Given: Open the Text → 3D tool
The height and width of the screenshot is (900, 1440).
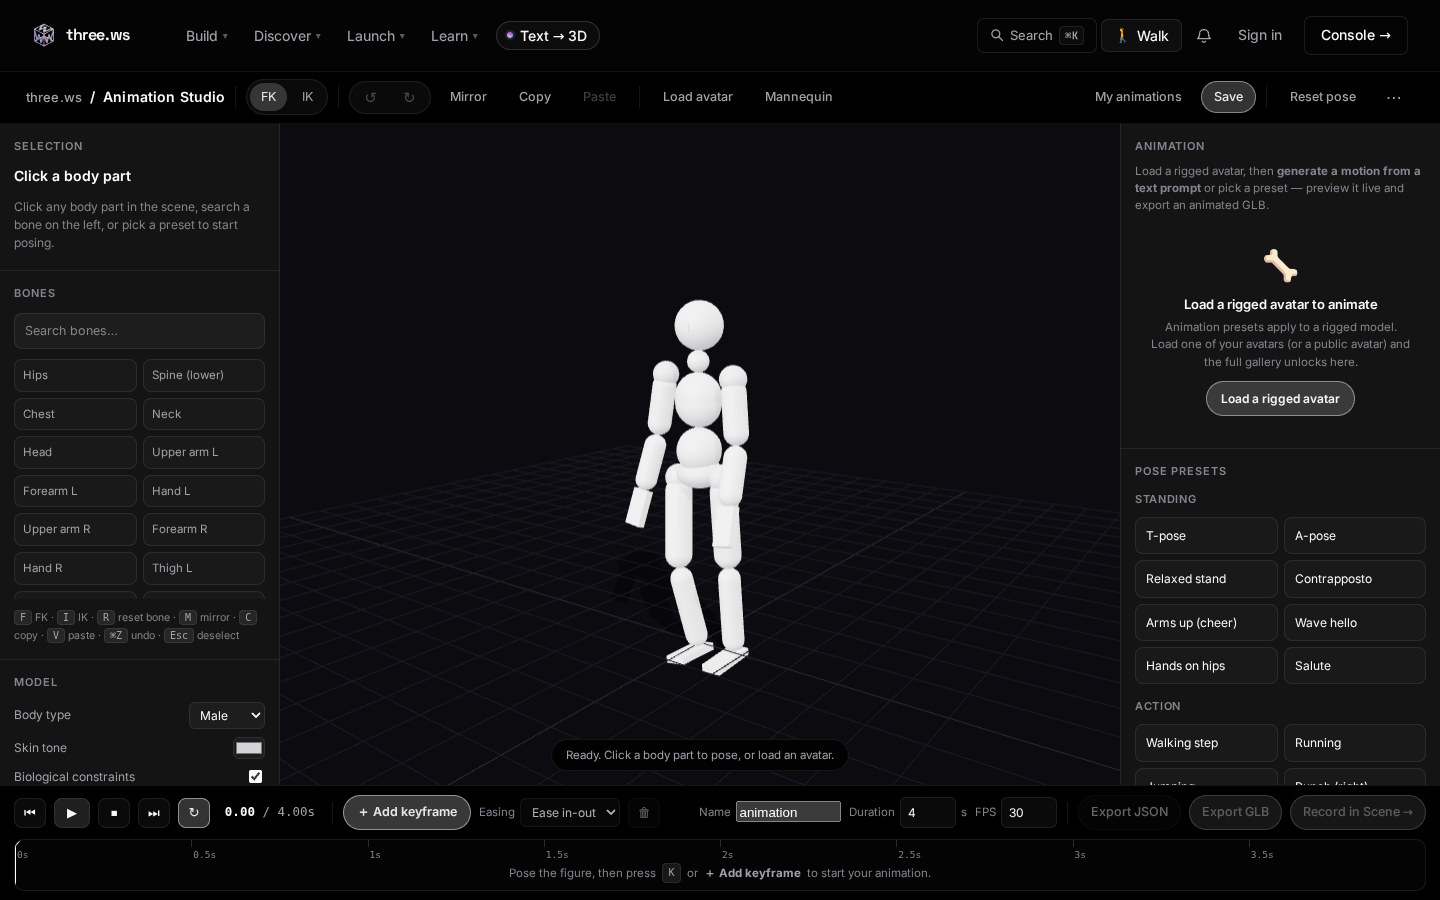Looking at the screenshot, I should (548, 36).
